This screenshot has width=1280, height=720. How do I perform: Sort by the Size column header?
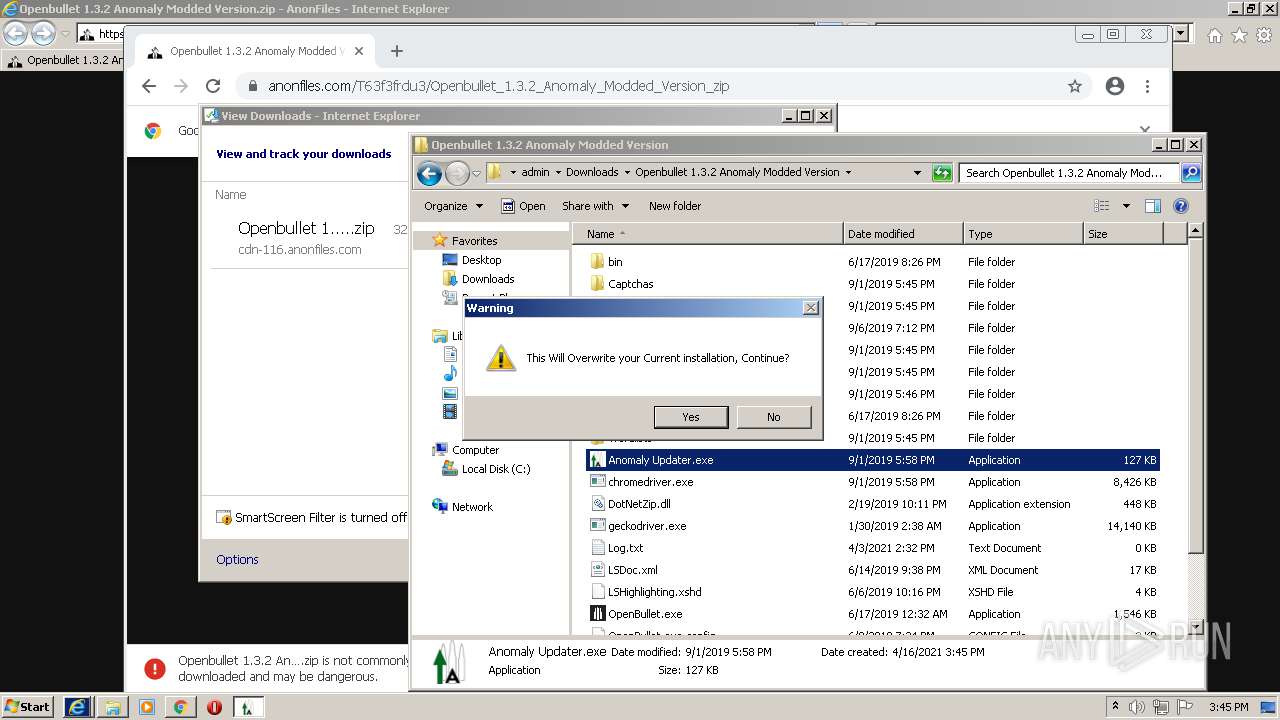point(1124,234)
